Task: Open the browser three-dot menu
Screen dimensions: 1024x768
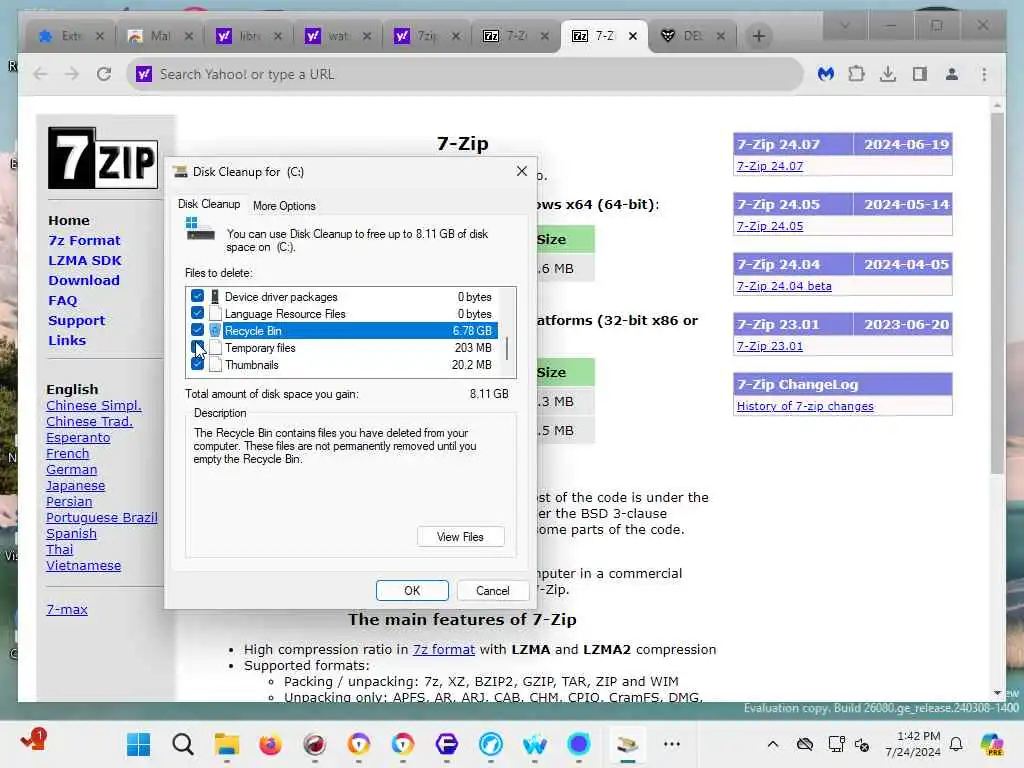Action: click(984, 74)
